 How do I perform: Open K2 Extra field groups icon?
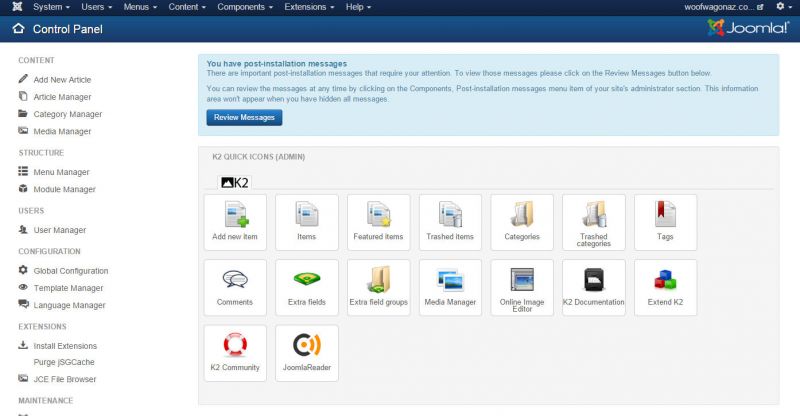click(379, 287)
